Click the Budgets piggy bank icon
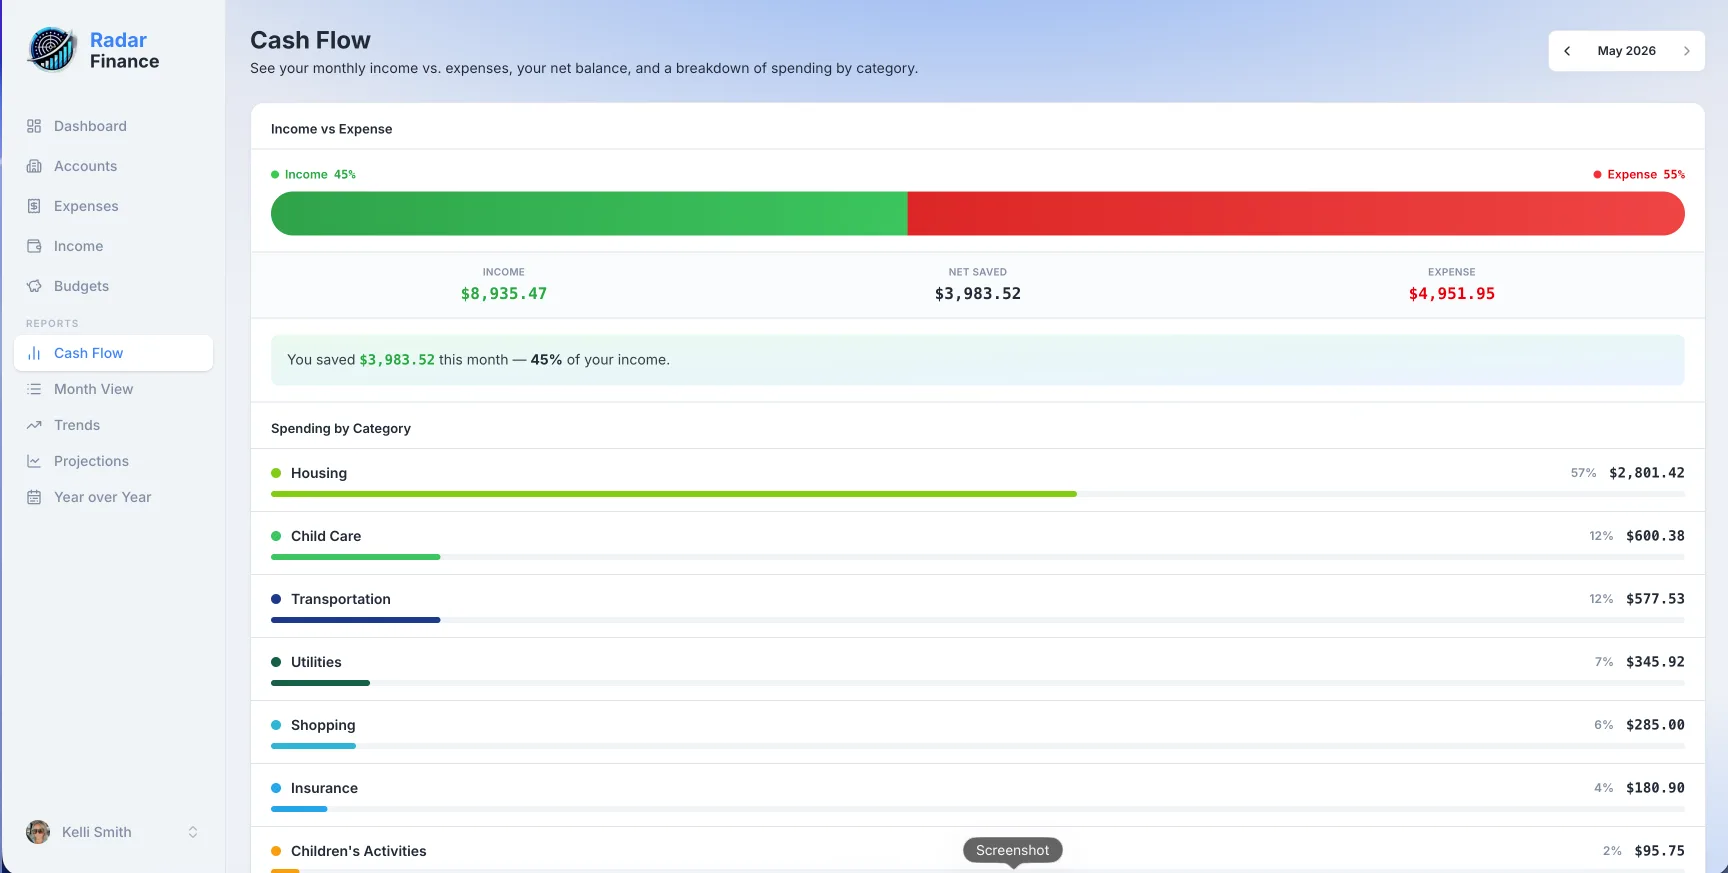 pos(34,286)
